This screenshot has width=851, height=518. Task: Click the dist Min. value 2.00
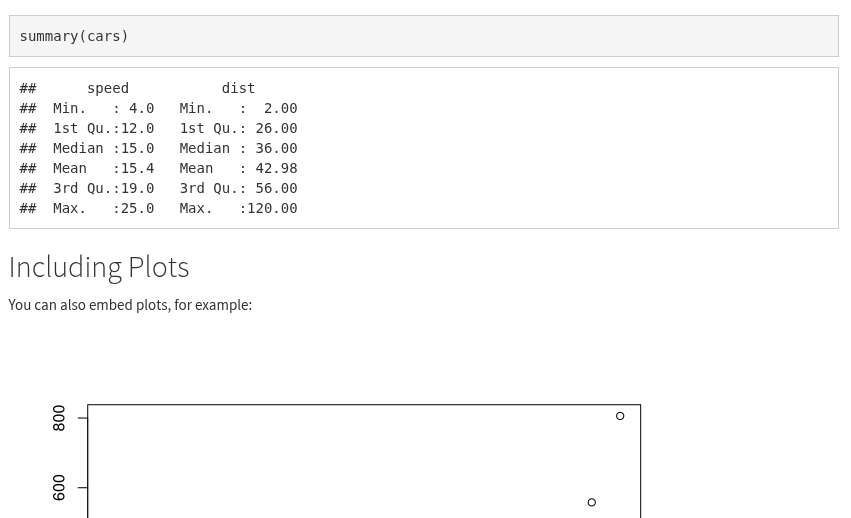tap(280, 108)
